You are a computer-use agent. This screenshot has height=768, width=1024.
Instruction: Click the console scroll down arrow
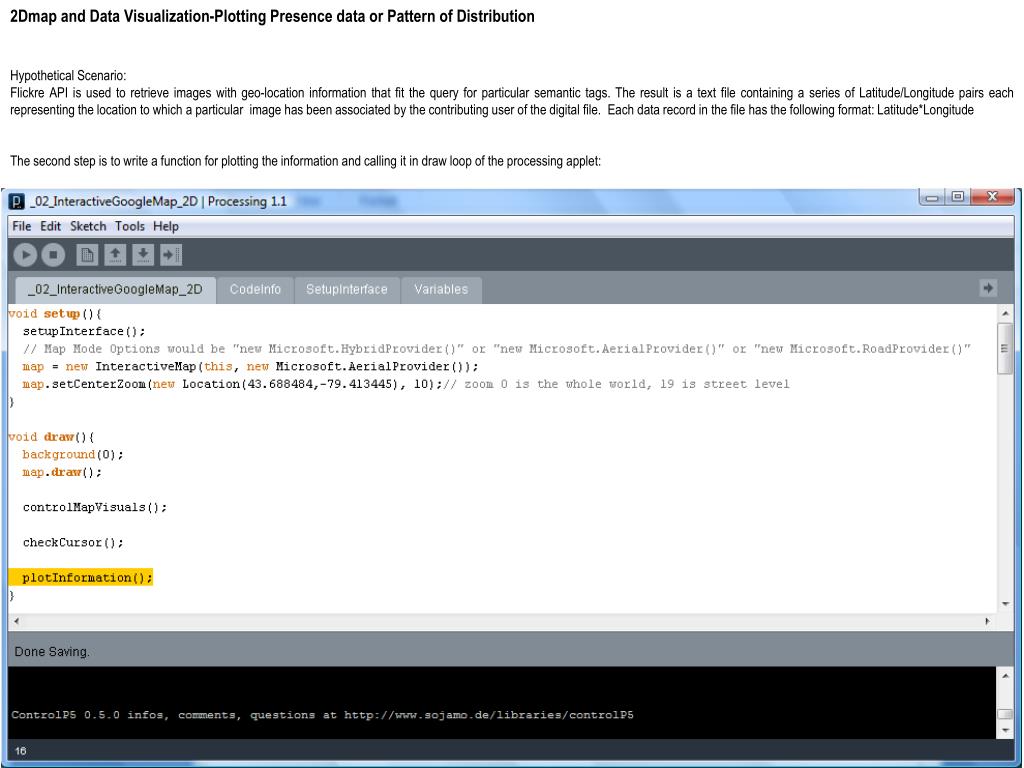(1005, 729)
